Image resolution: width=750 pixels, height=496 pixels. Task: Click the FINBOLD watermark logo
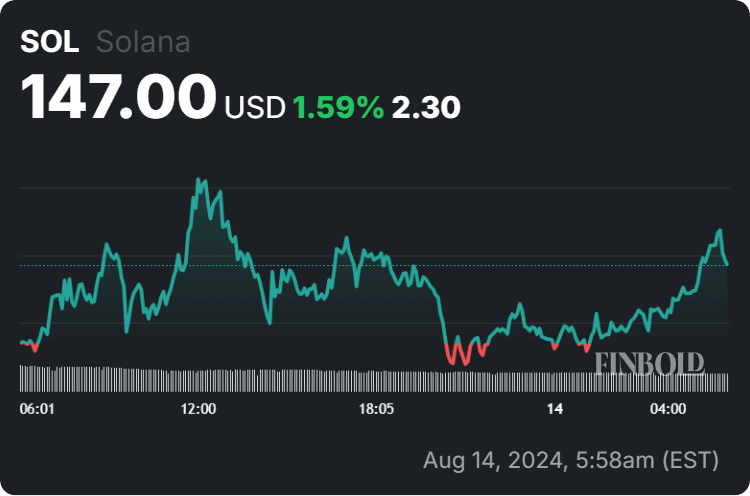[x=650, y=363]
